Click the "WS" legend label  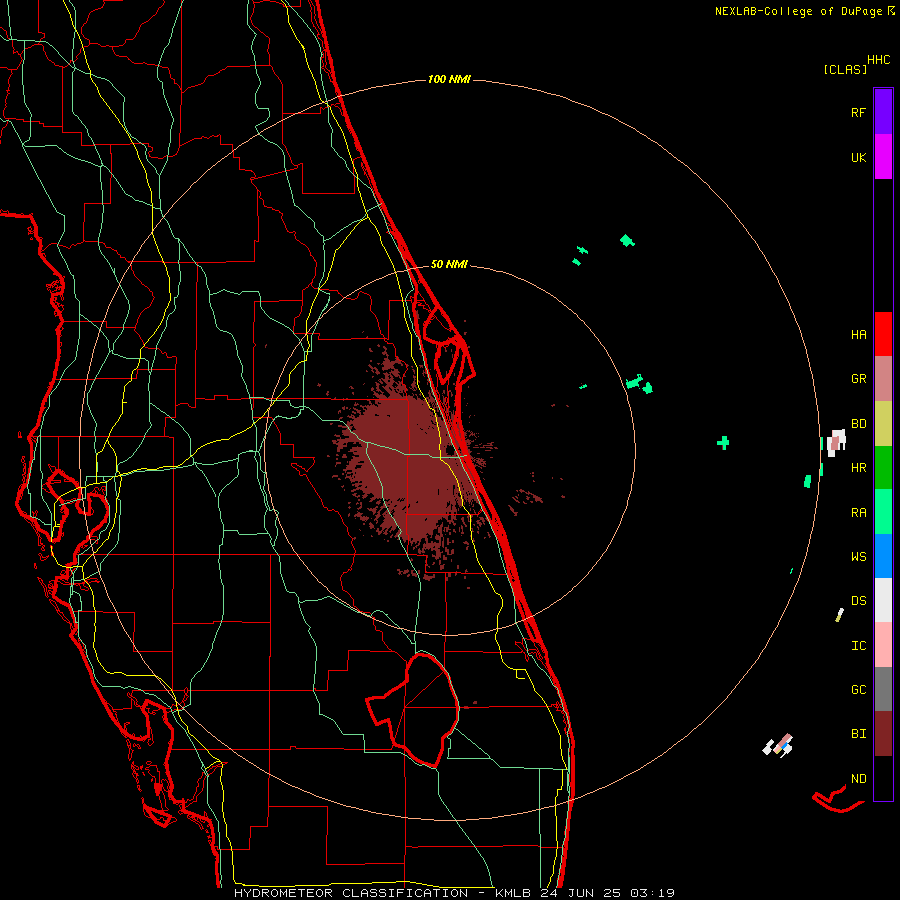[858, 557]
